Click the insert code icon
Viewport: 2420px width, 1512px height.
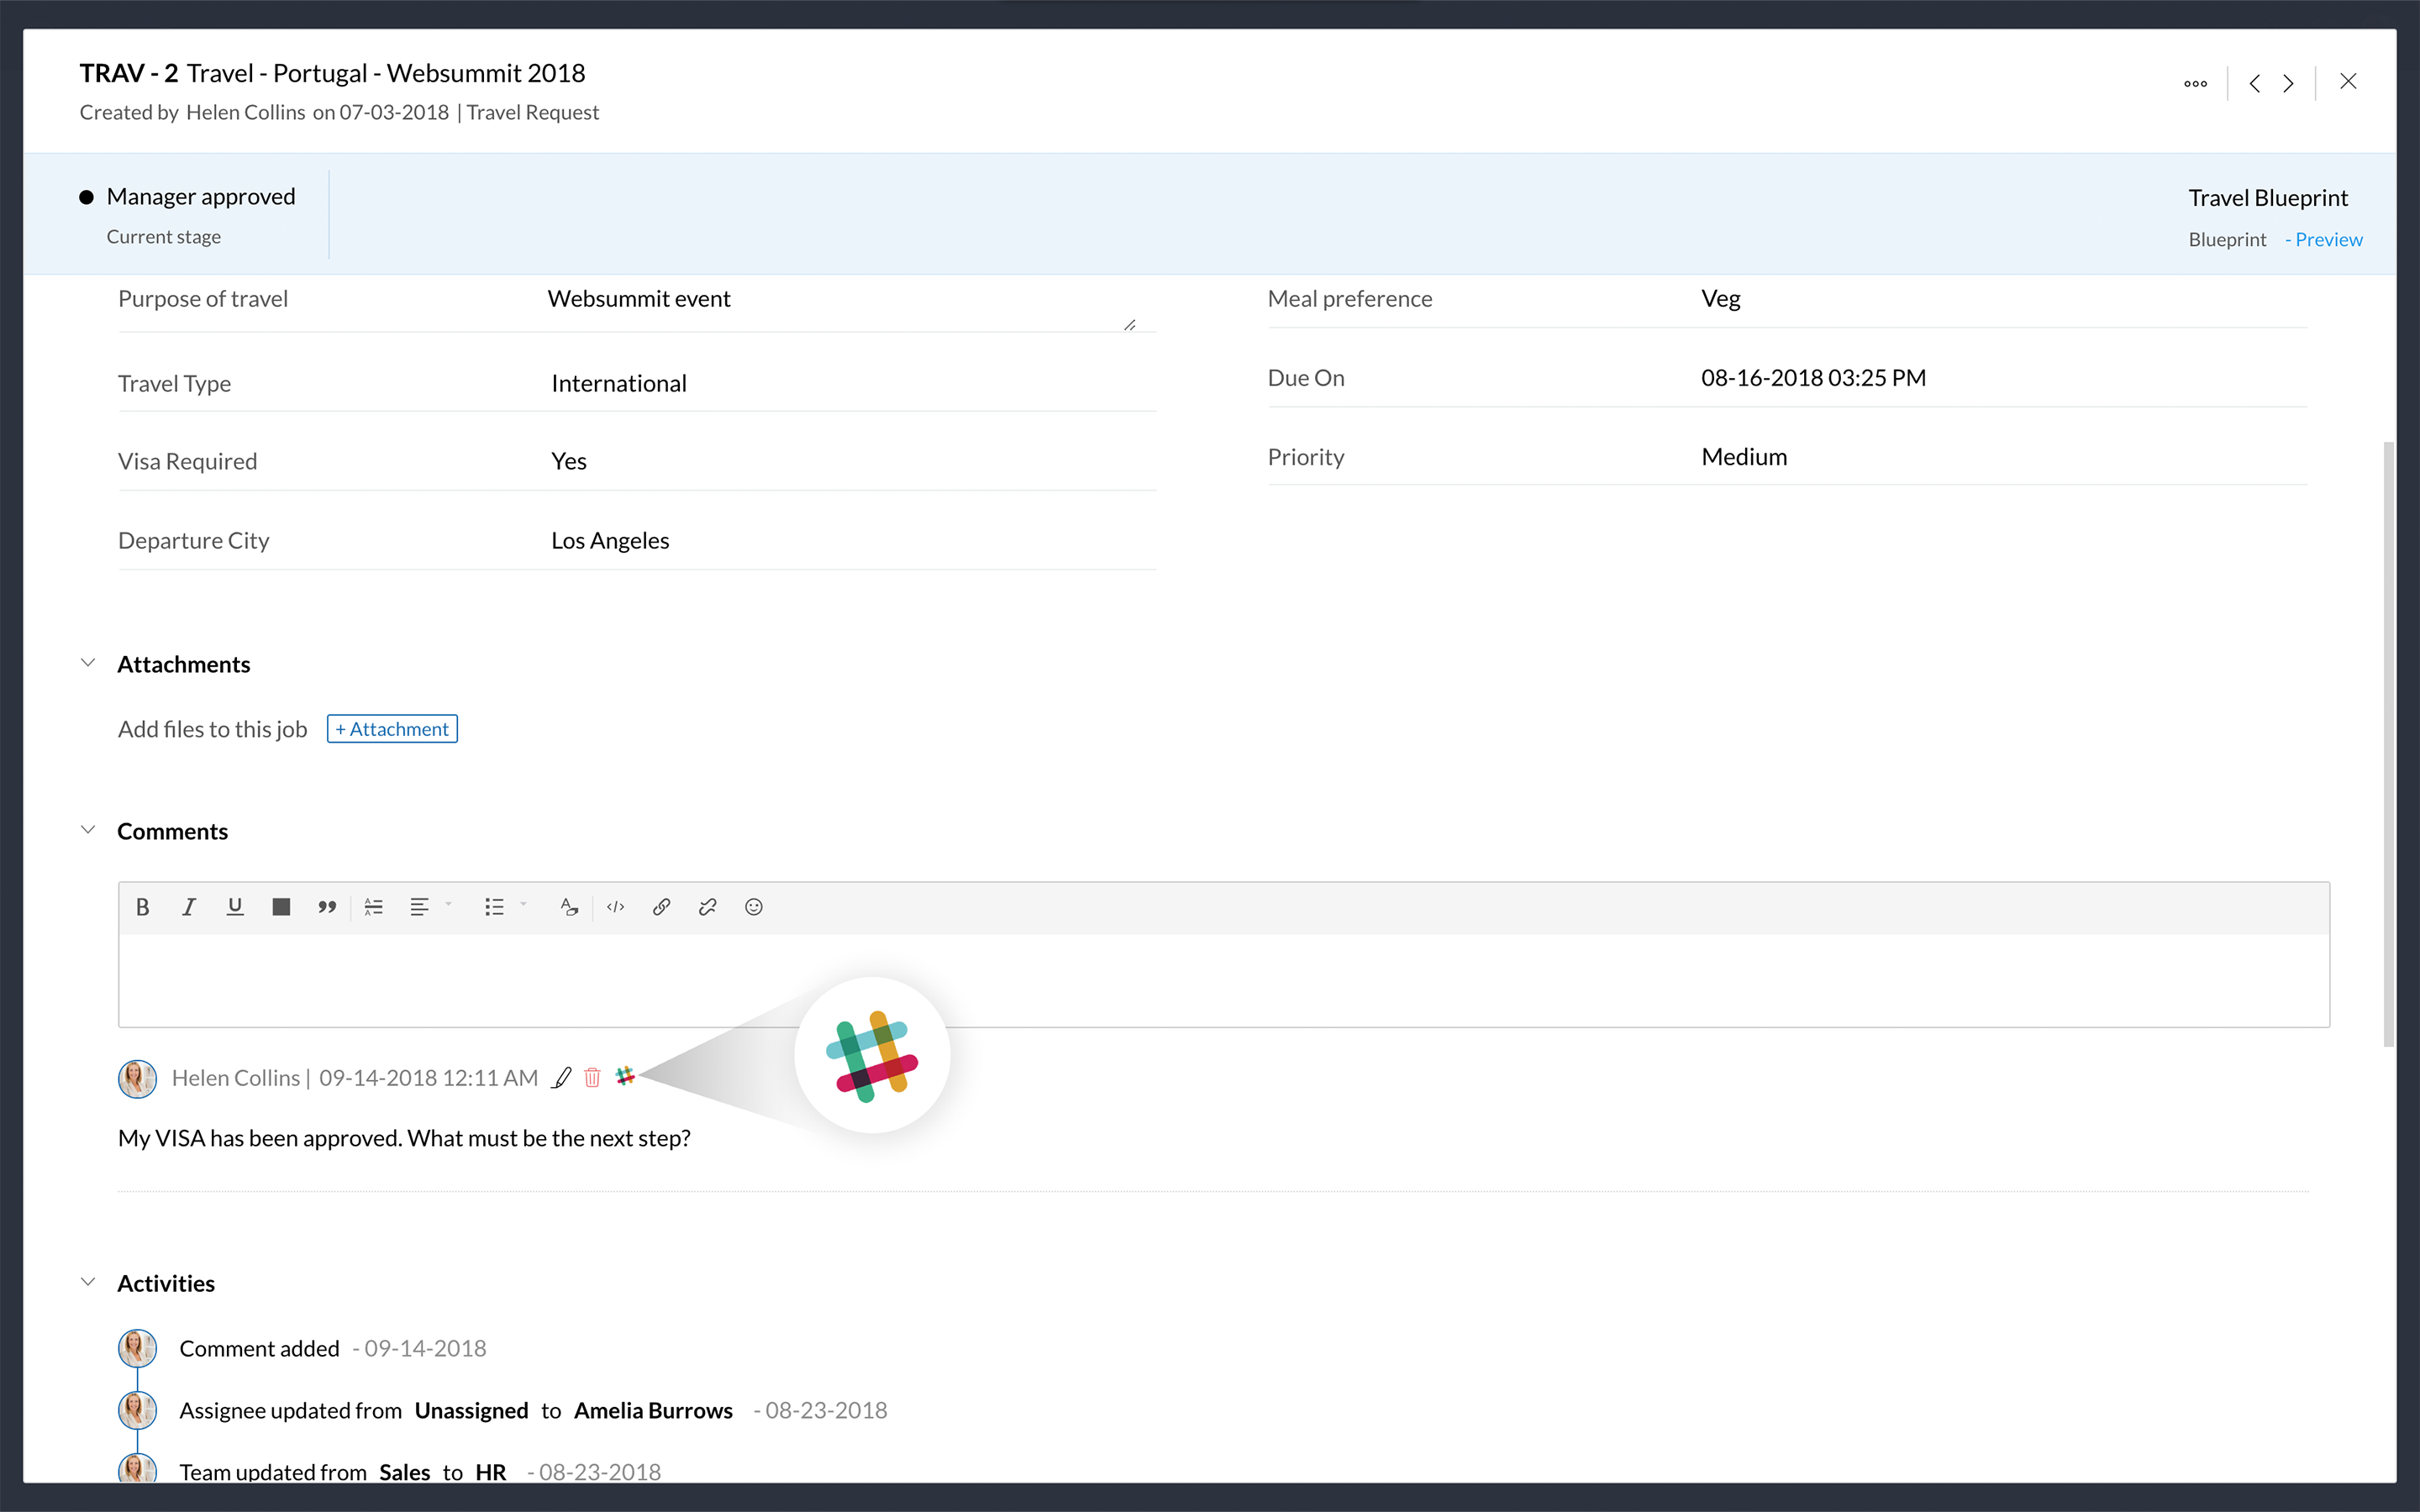(x=616, y=907)
